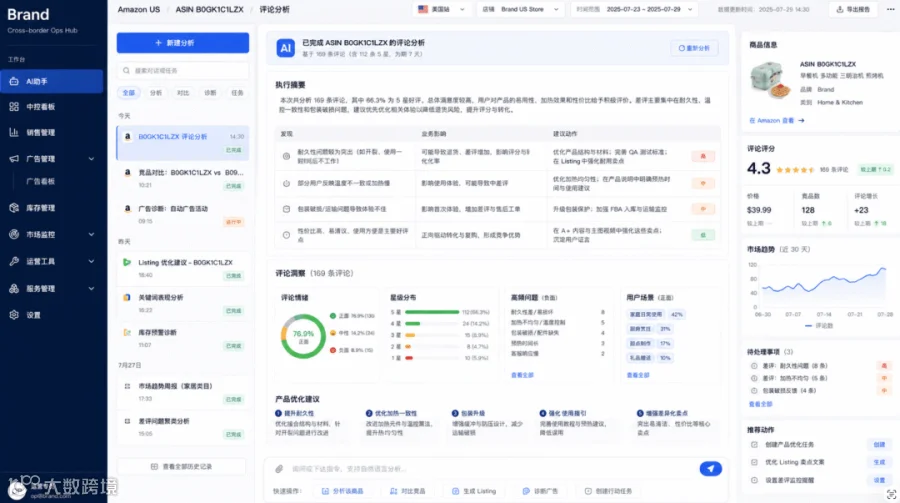Toggle the 差评: 耐久性问题 pending item

click(x=754, y=366)
